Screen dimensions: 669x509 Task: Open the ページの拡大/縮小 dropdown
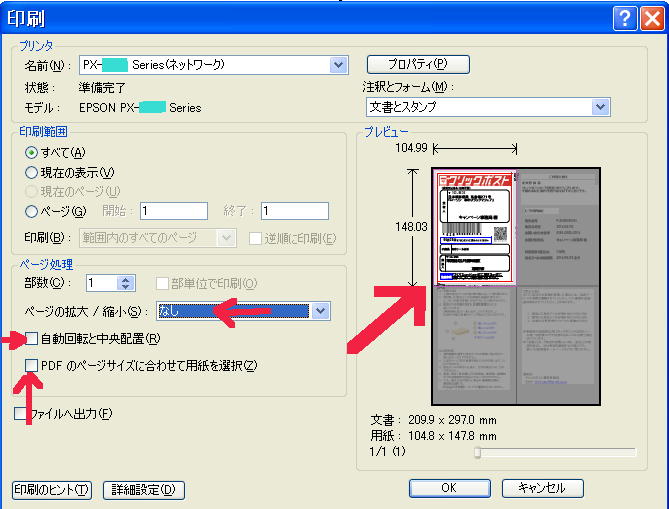[x=320, y=311]
